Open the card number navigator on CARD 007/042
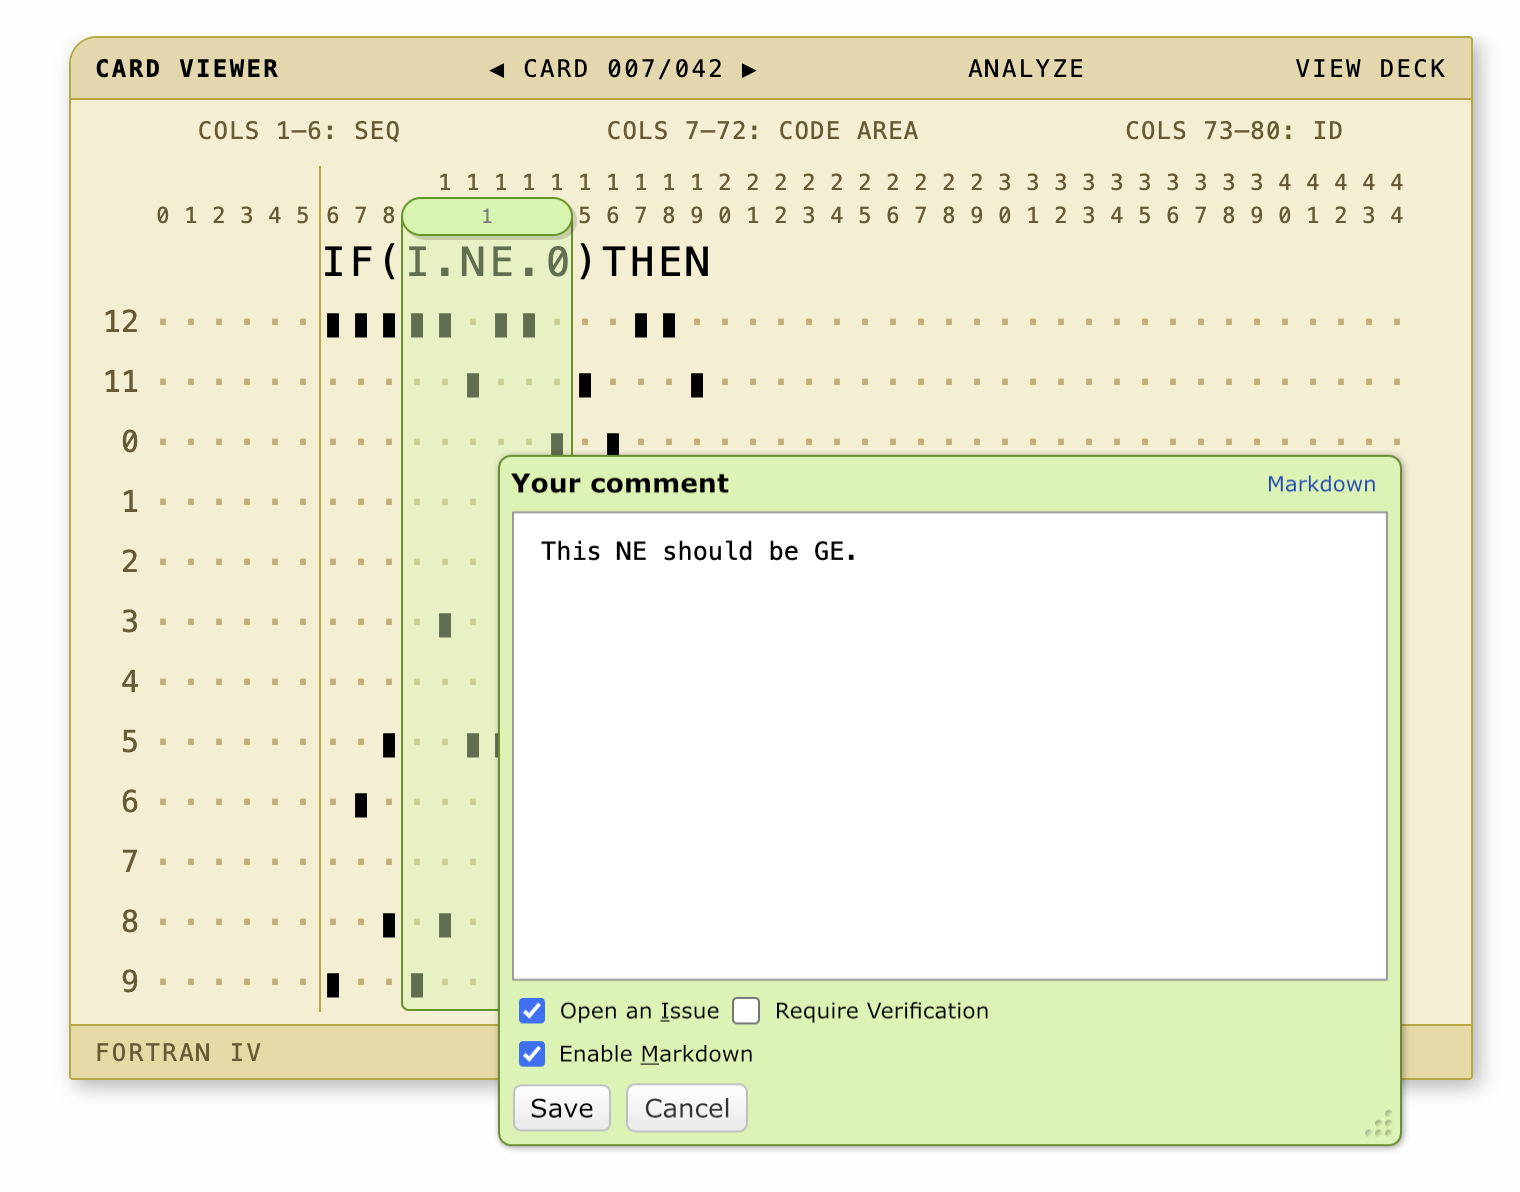This screenshot has width=1520, height=1192. click(x=622, y=69)
